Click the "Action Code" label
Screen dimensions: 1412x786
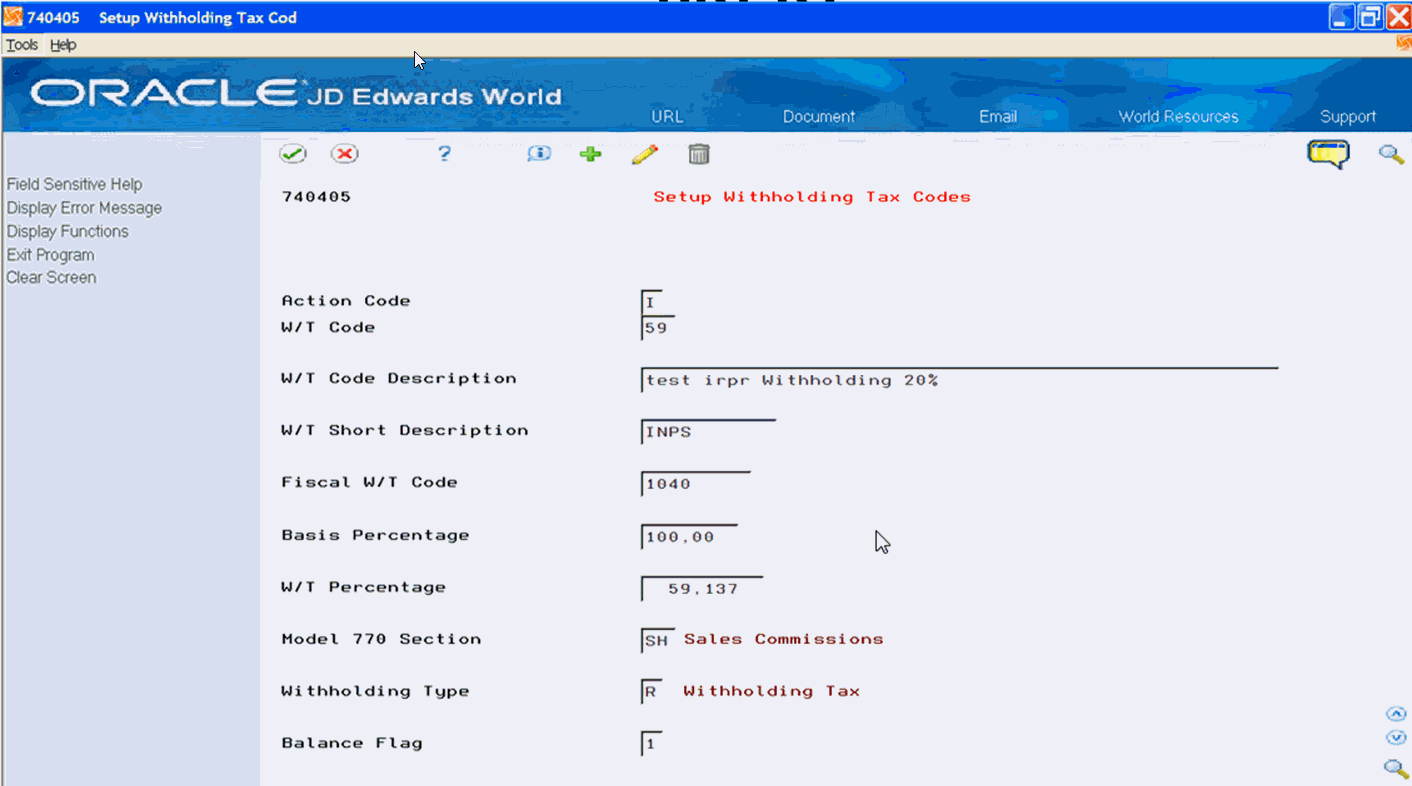click(346, 301)
